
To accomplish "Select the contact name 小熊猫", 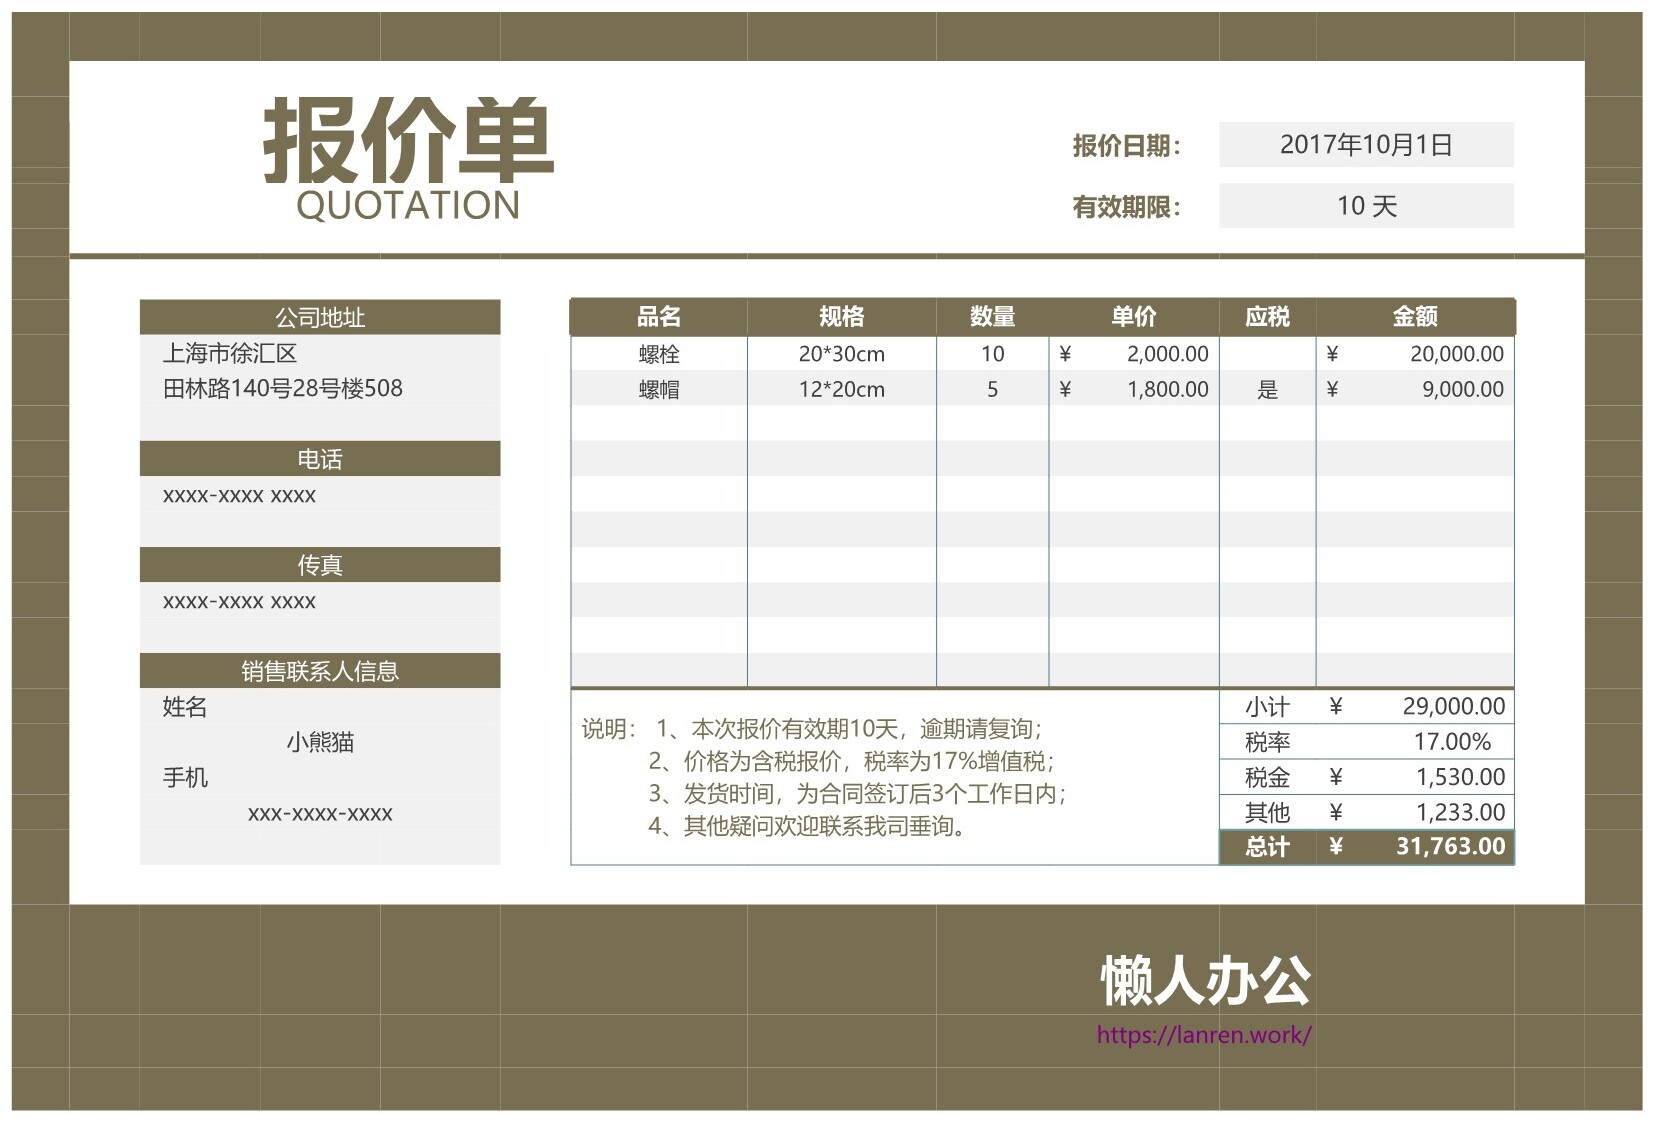I will tap(320, 742).
